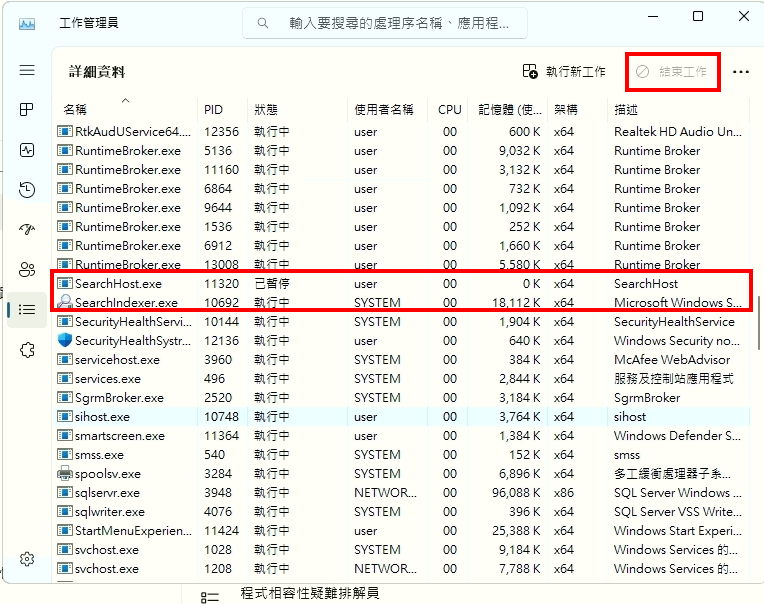Open Services puzzle icon in sidebar
The width and height of the screenshot is (764, 604).
pyautogui.click(x=27, y=350)
